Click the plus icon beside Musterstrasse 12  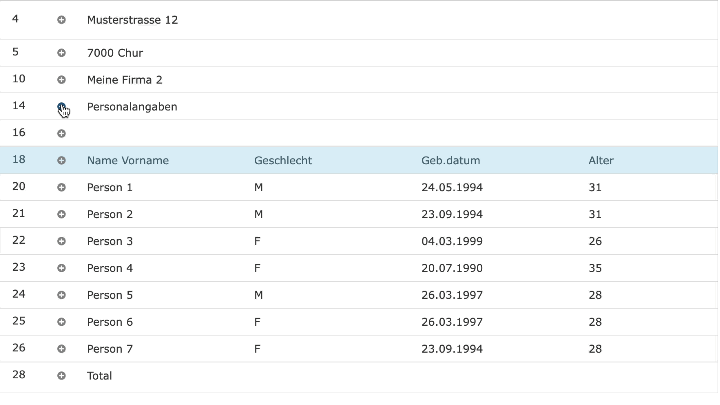62,20
